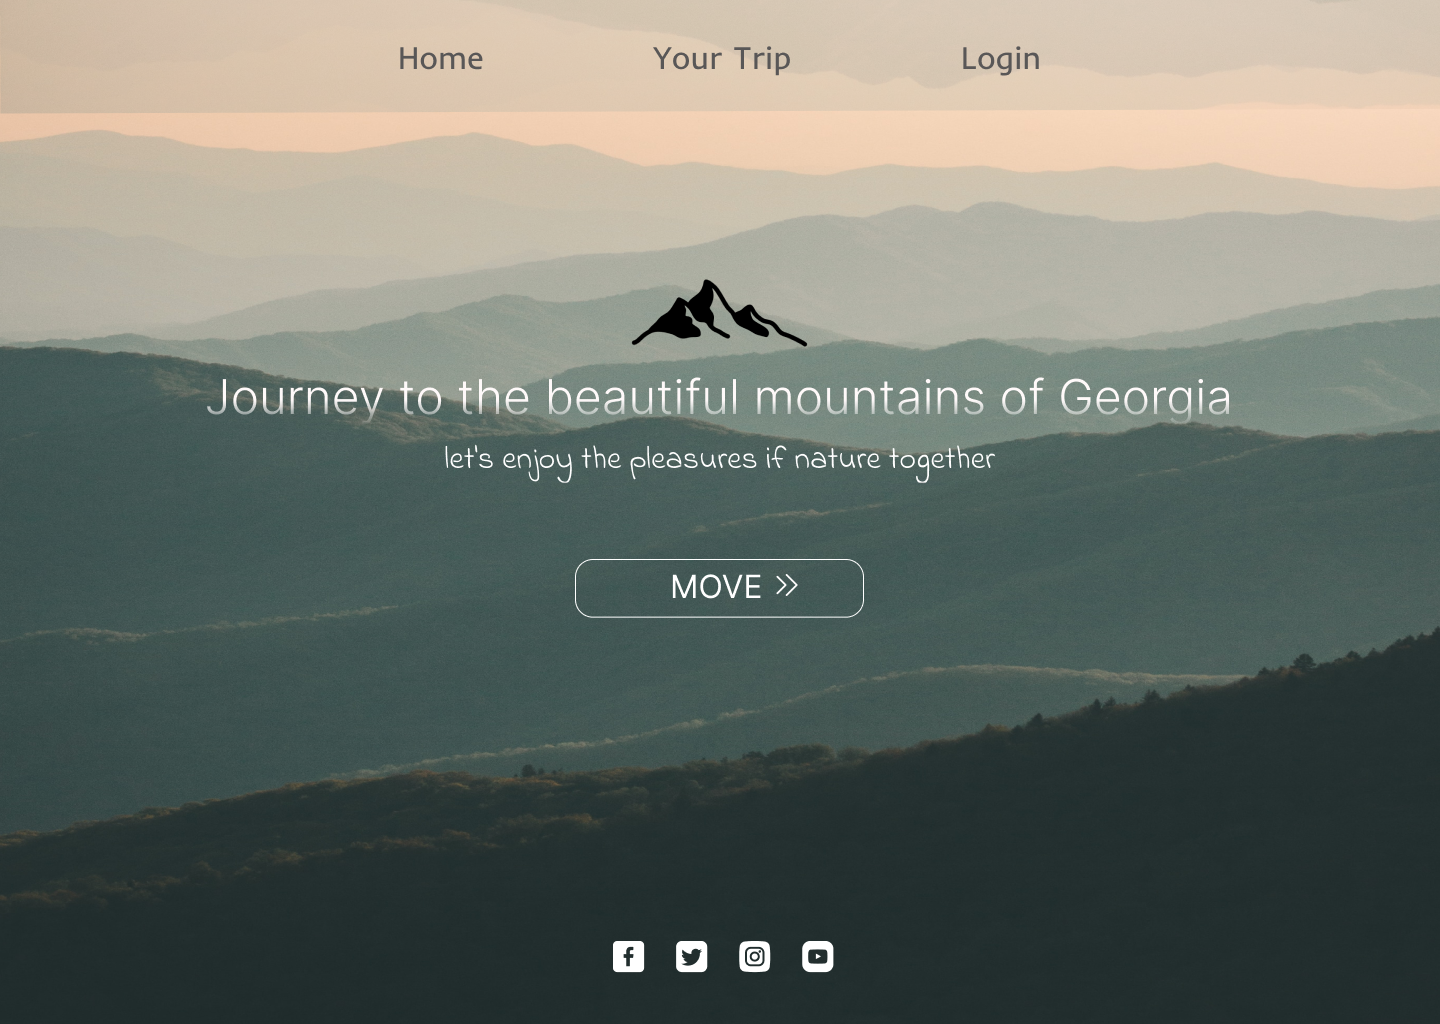Open the Facebook social icon
Viewport: 1440px width, 1024px height.
[x=628, y=957]
